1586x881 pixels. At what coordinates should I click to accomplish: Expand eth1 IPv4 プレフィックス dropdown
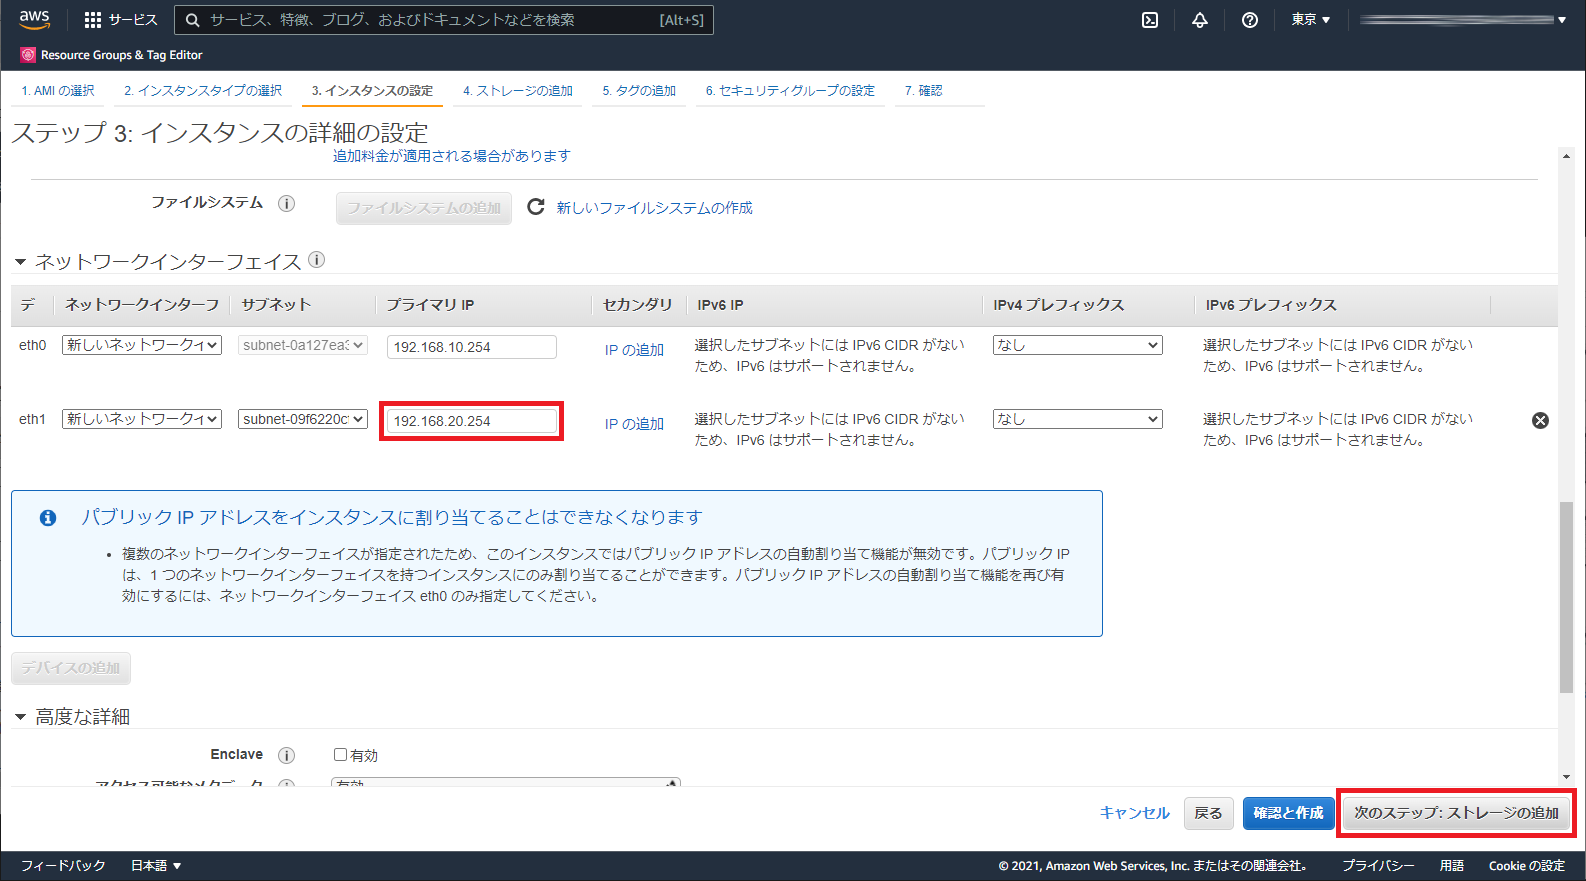pos(1077,419)
